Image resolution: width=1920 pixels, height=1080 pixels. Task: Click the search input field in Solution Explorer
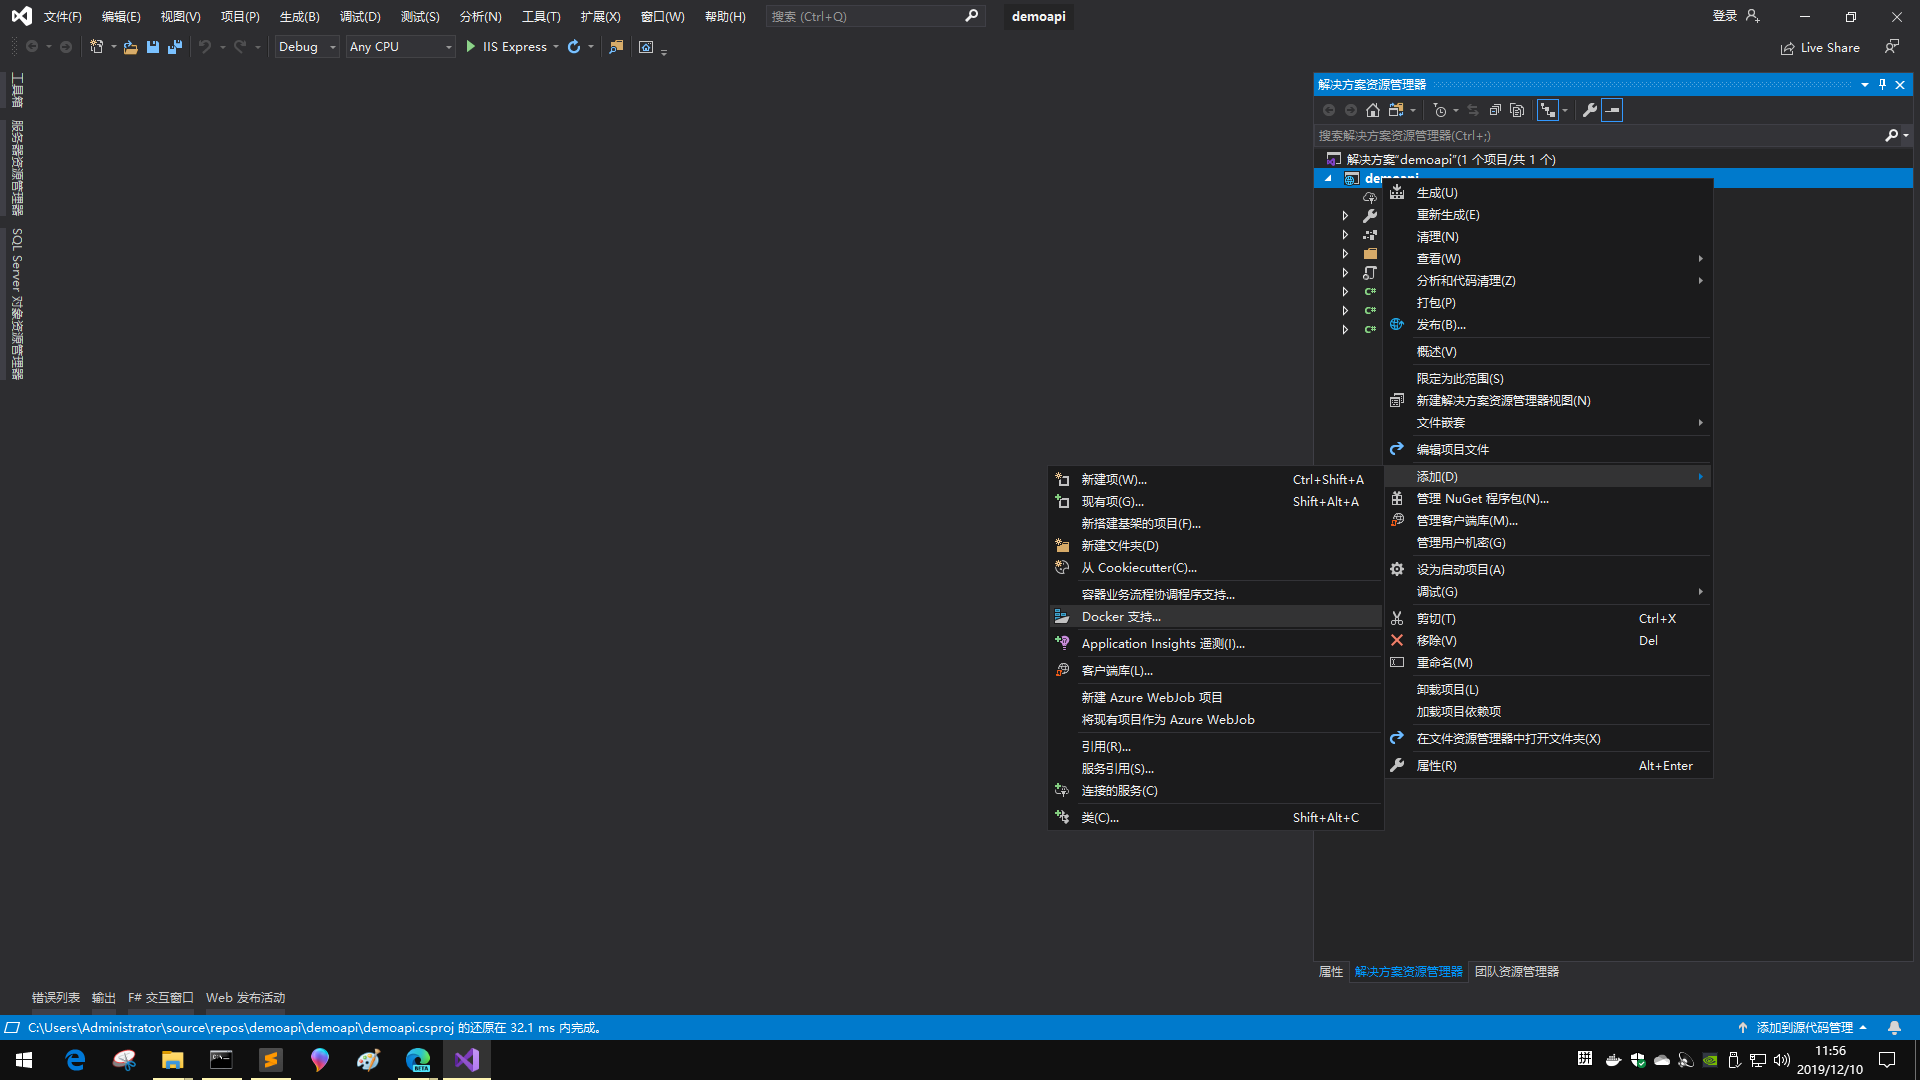[x=1598, y=136]
